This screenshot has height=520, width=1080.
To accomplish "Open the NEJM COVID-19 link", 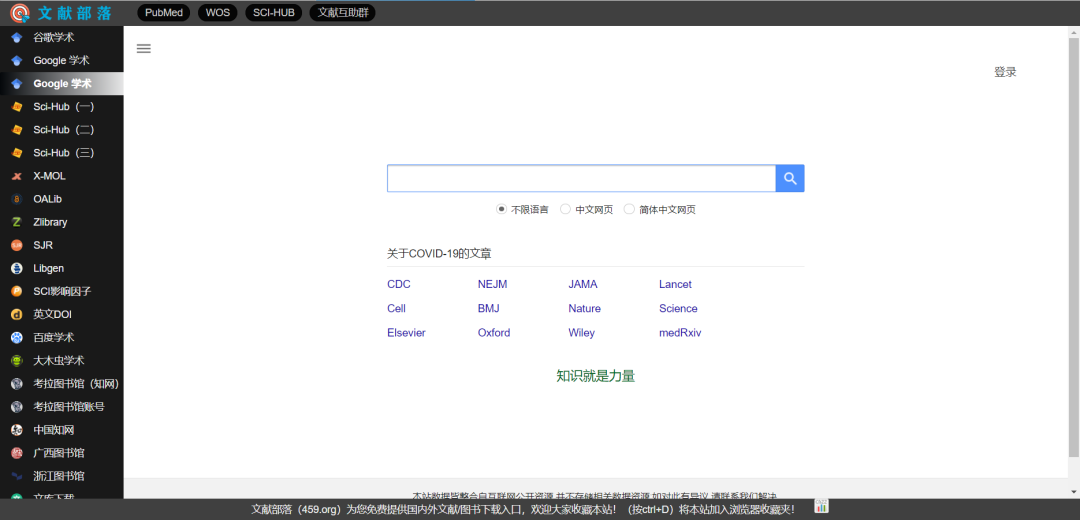I will click(494, 284).
